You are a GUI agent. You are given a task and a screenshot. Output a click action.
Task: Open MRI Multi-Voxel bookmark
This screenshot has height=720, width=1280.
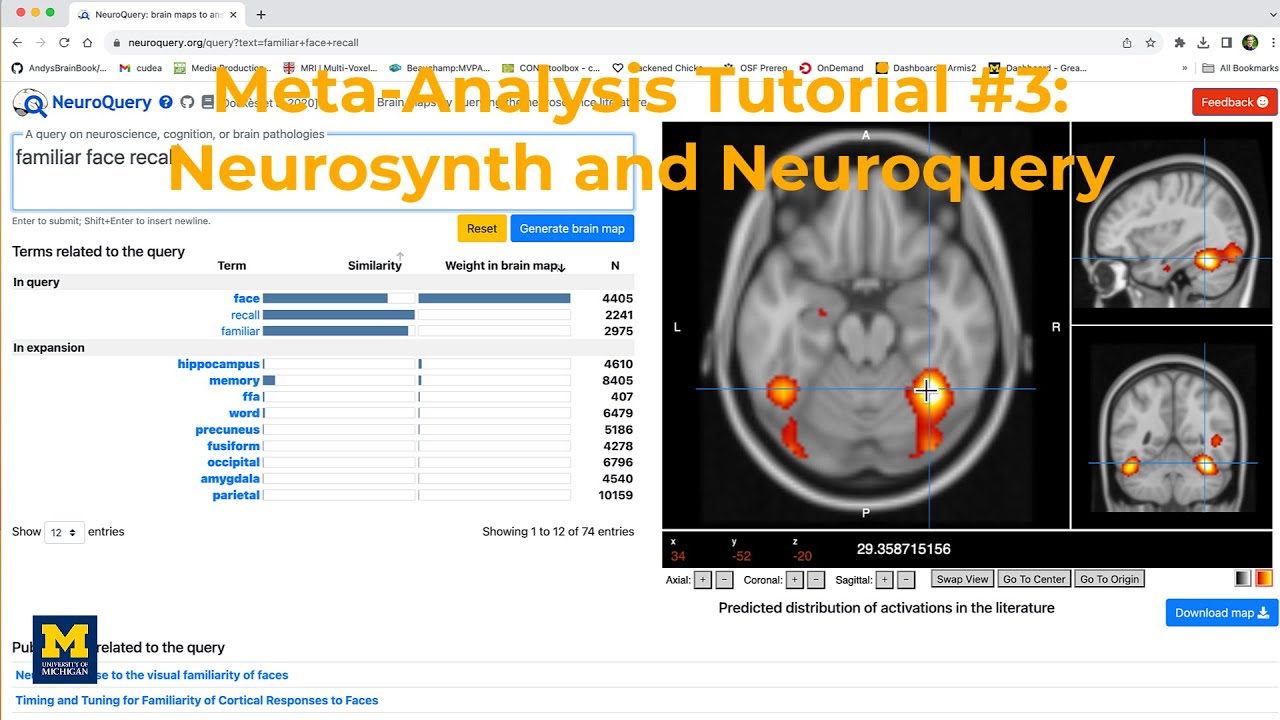tap(330, 68)
